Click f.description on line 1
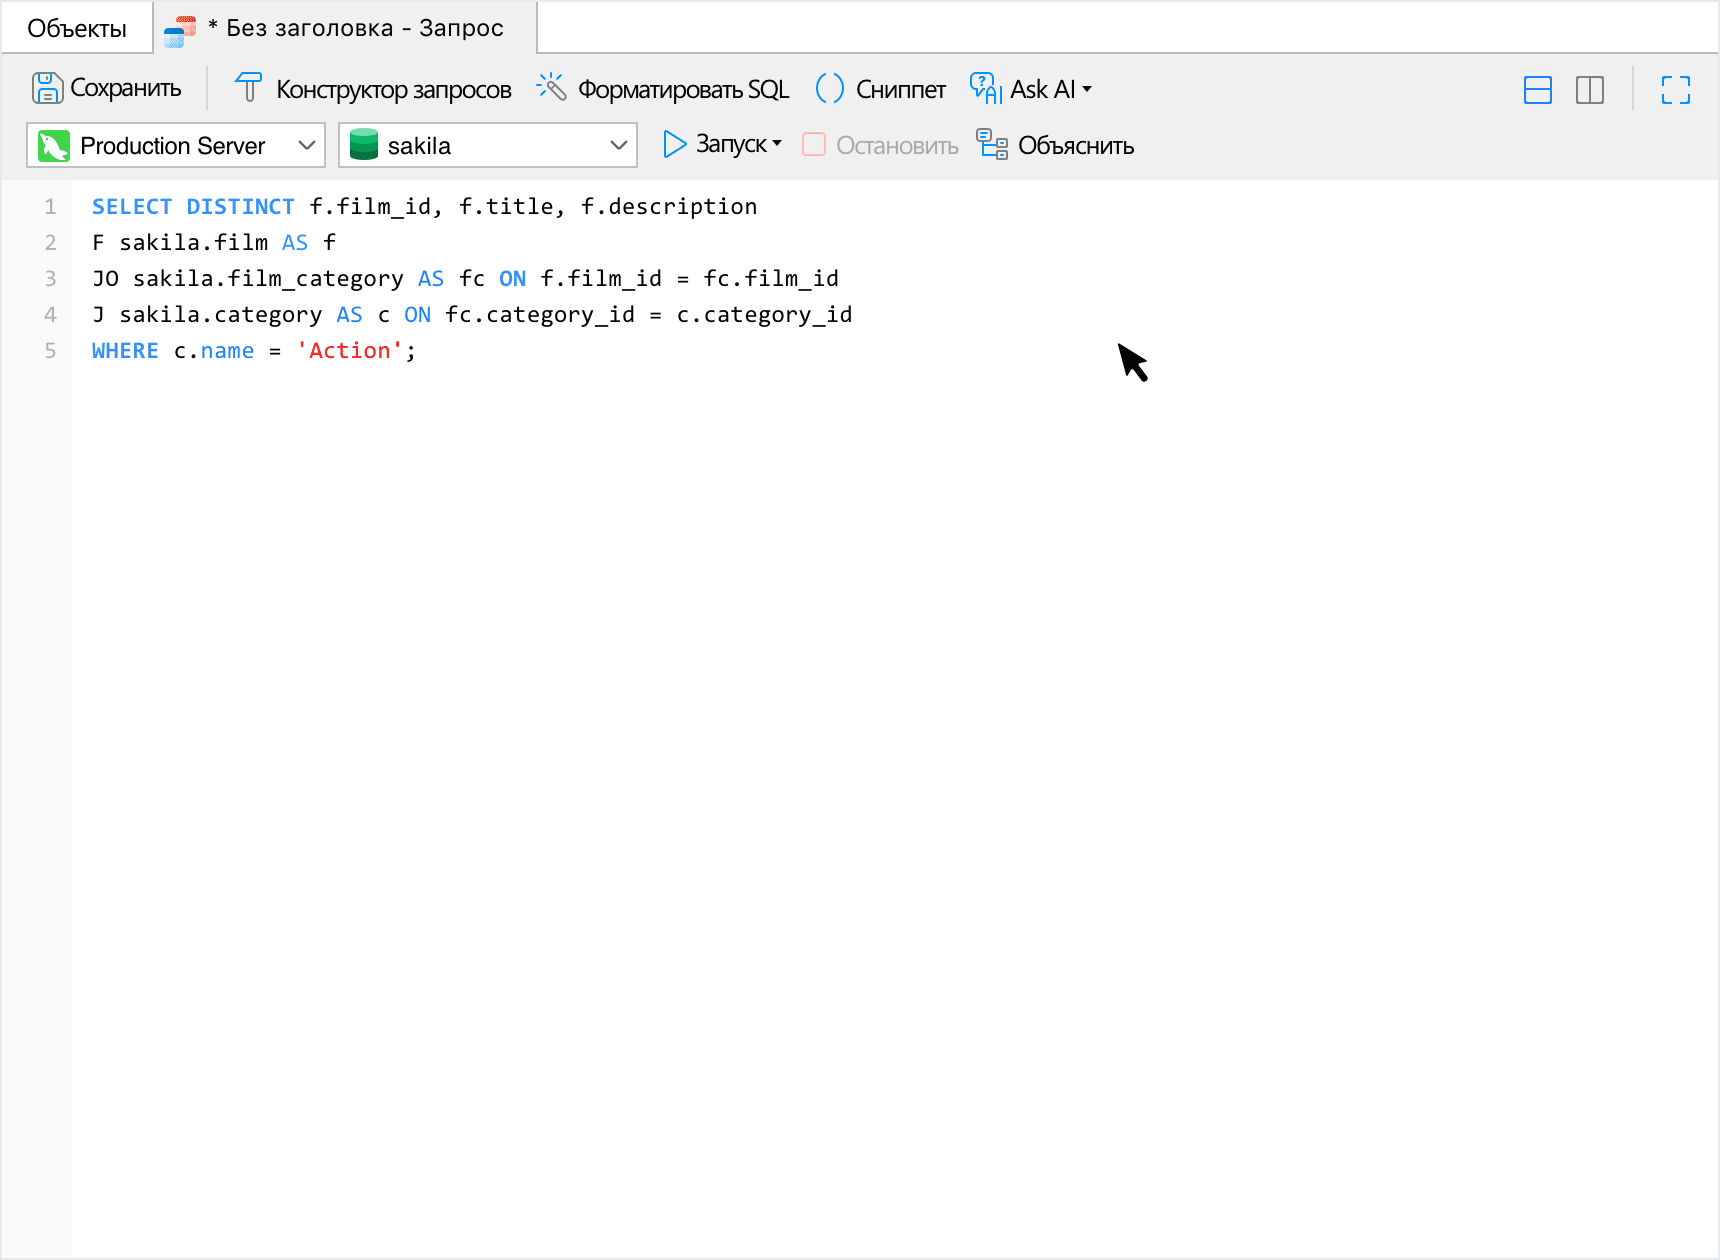Viewport: 1720px width, 1260px height. coord(669,206)
